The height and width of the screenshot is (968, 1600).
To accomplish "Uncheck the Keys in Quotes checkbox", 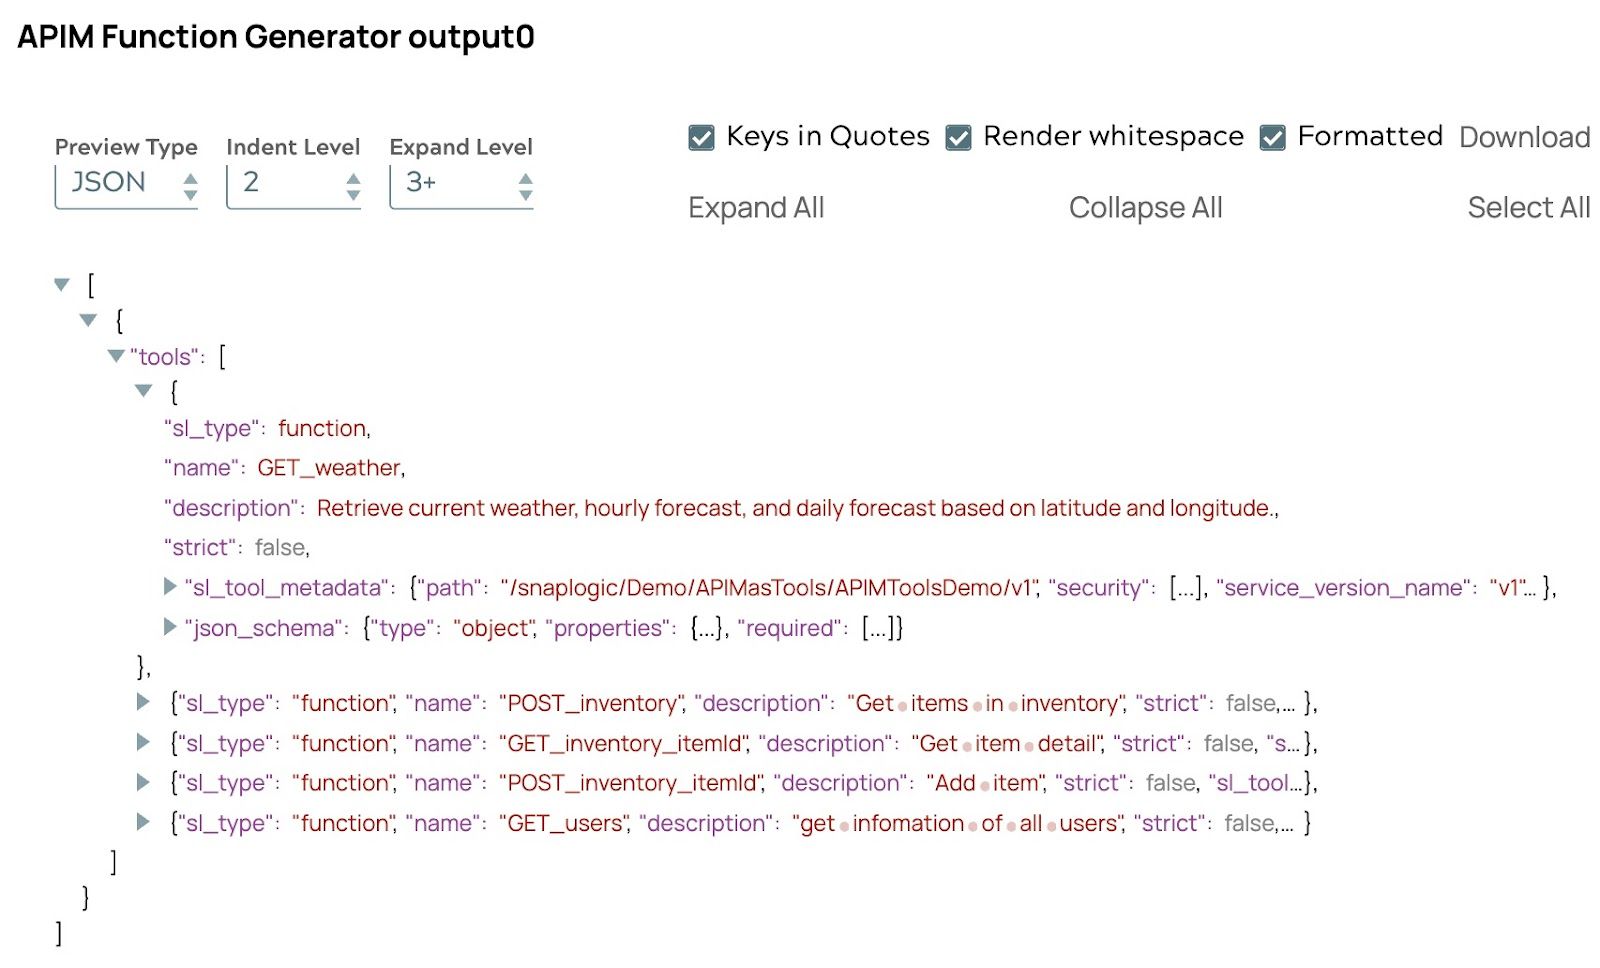I will coord(702,137).
